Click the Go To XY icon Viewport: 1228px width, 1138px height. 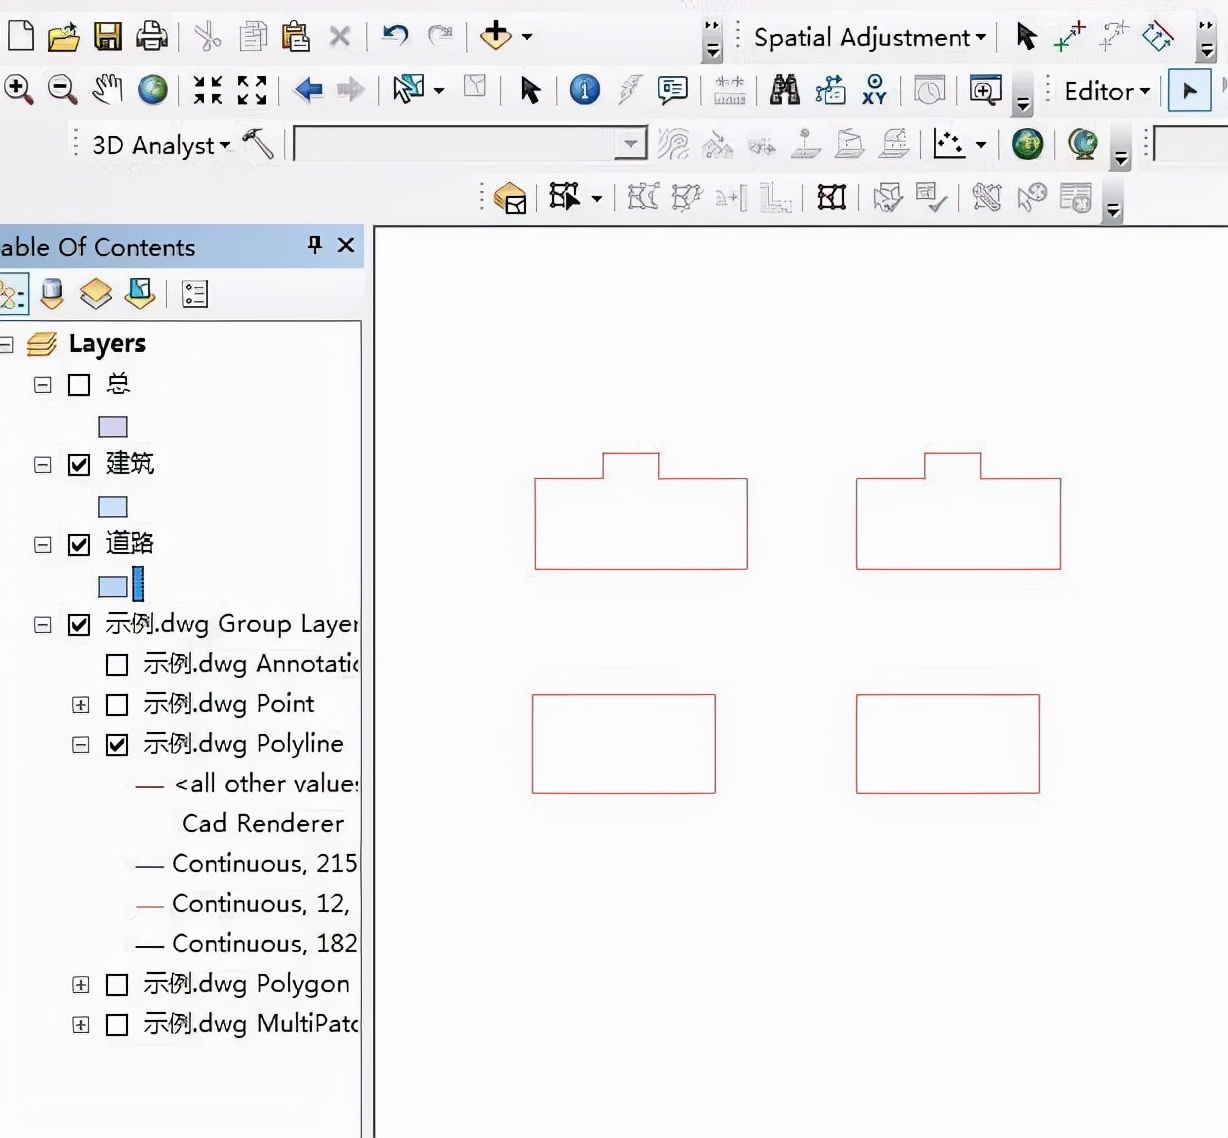pos(874,90)
